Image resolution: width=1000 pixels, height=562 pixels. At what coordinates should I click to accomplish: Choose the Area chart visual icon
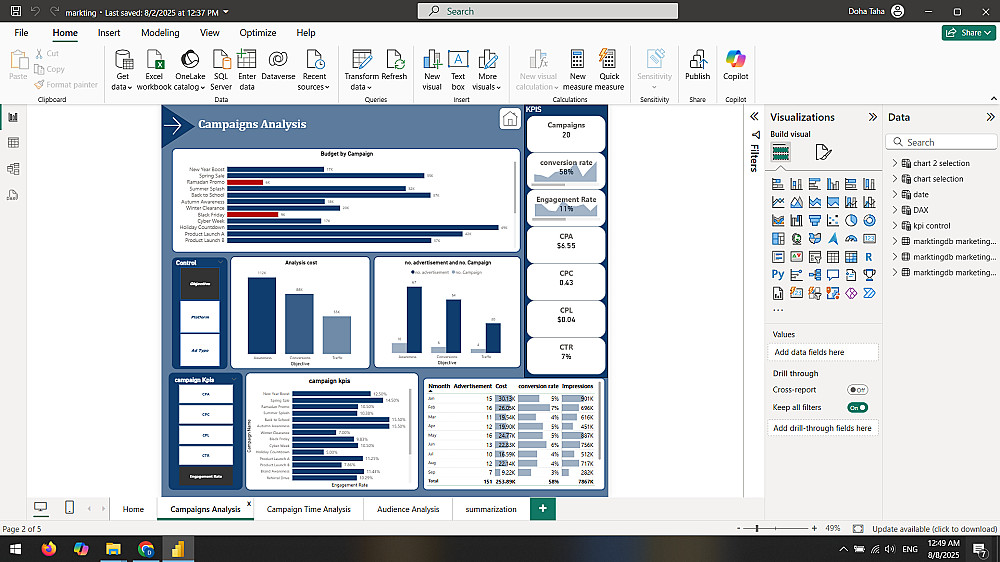tap(796, 202)
